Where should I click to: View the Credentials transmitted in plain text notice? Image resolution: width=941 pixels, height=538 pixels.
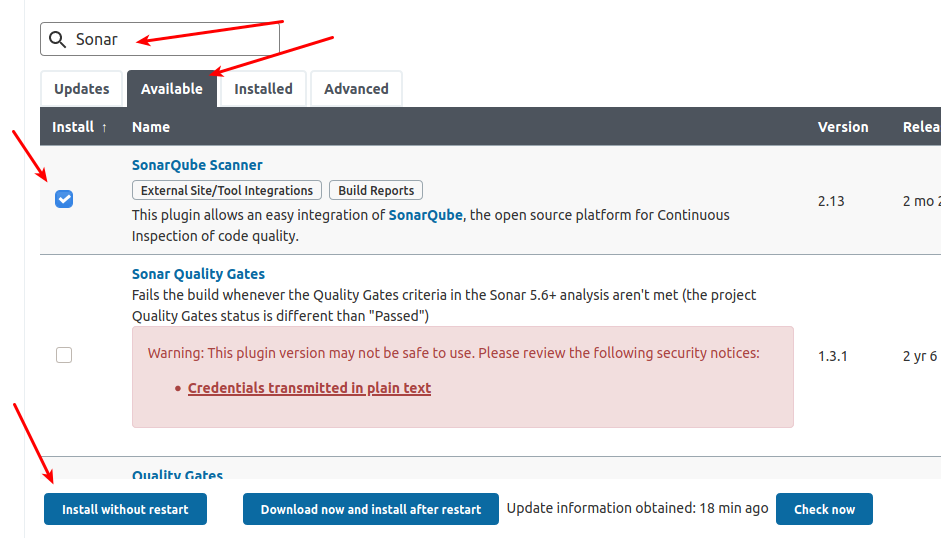pyautogui.click(x=309, y=388)
